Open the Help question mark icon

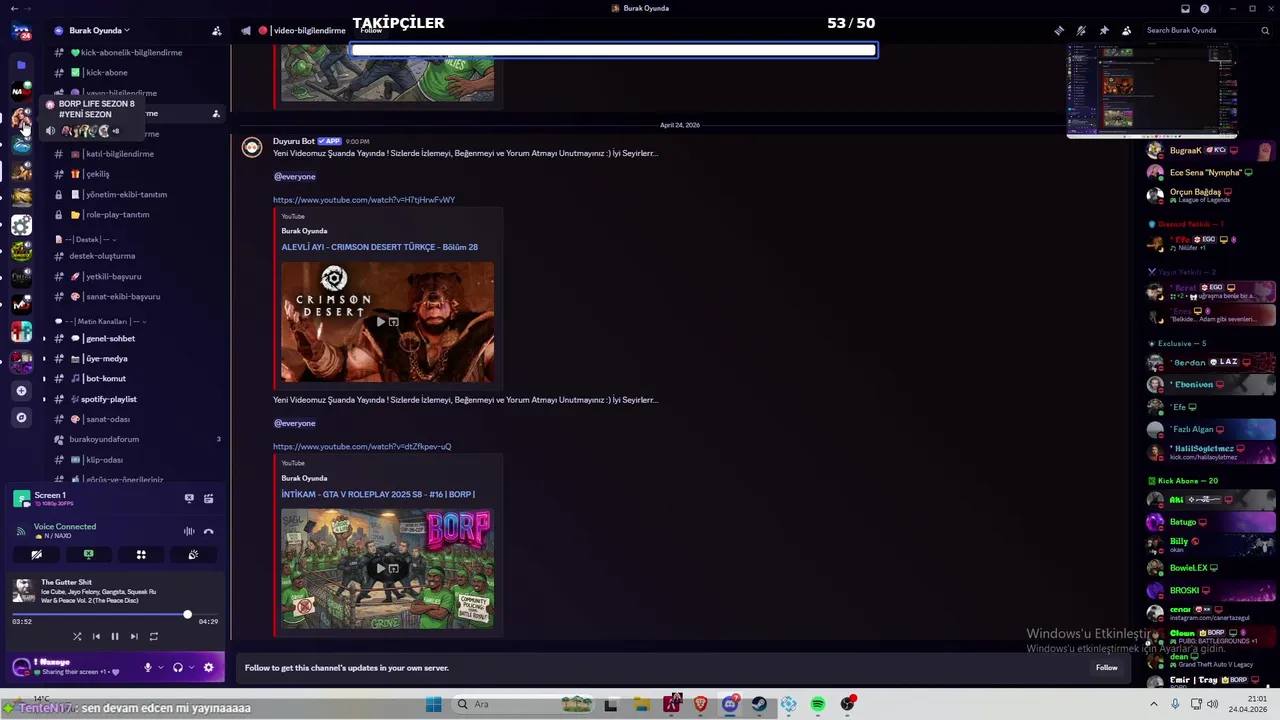pos(1205,9)
